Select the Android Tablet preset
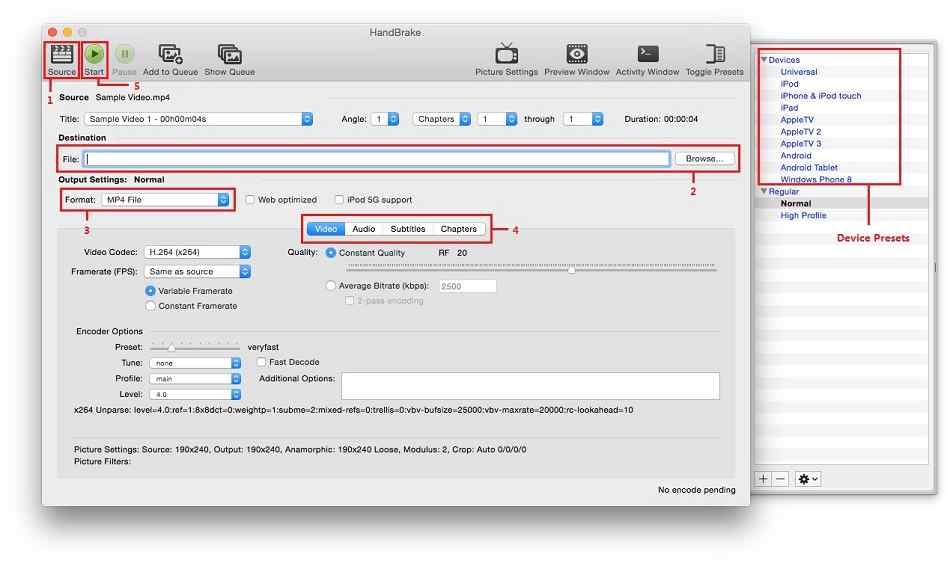The width and height of the screenshot is (949, 566). 809,168
